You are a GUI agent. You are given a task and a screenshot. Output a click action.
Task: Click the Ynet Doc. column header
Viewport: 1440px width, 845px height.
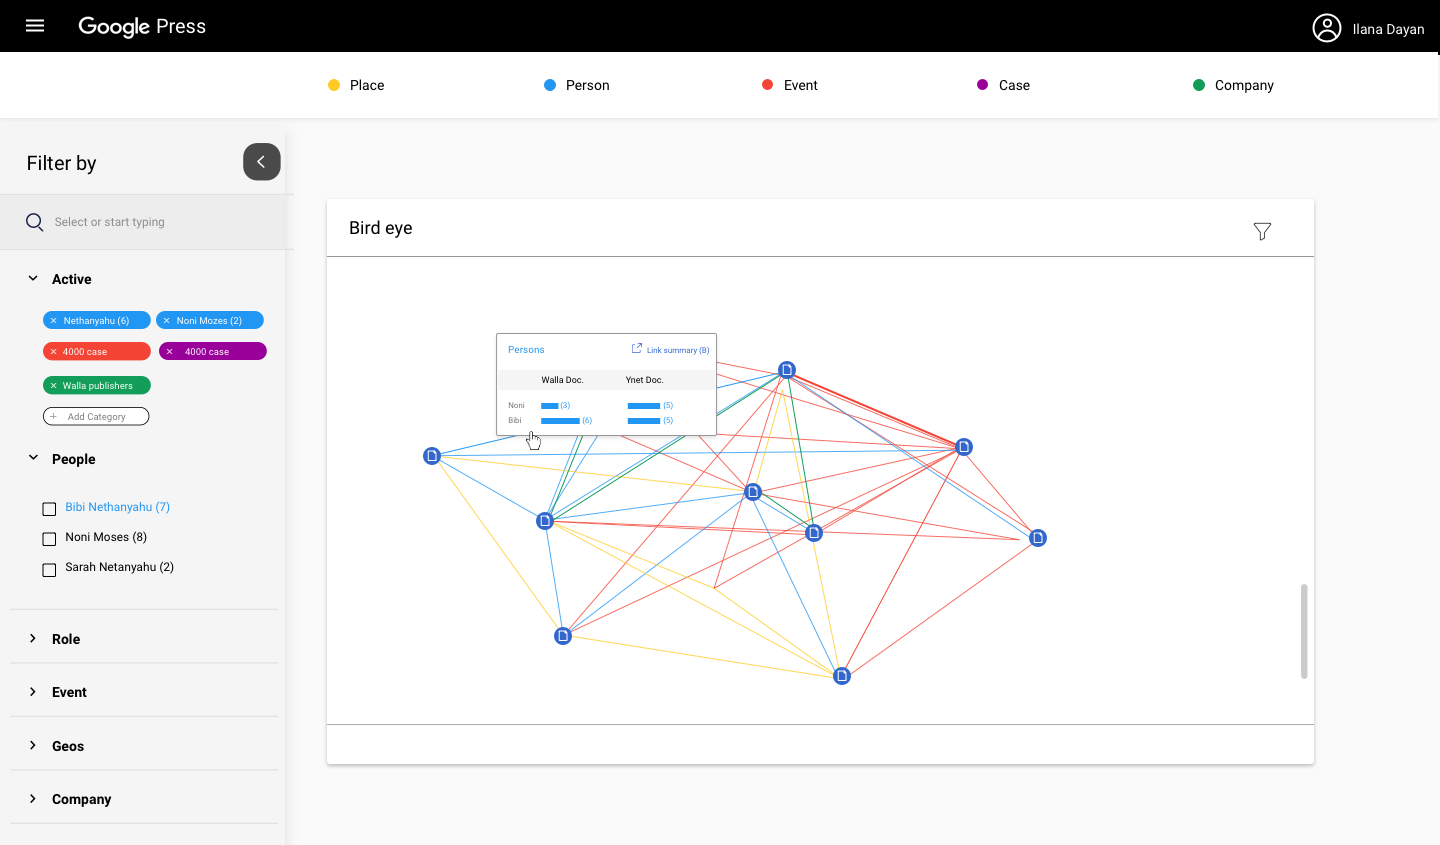(x=645, y=380)
